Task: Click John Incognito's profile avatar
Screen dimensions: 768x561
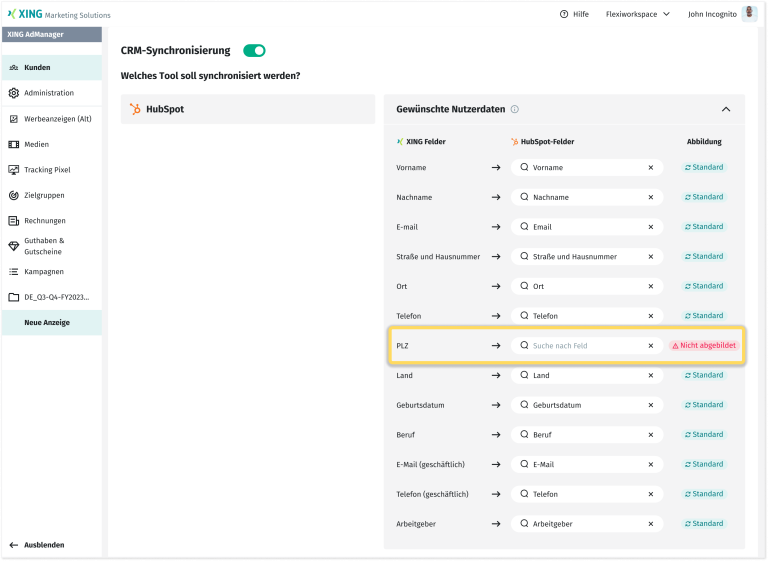Action: pos(749,14)
